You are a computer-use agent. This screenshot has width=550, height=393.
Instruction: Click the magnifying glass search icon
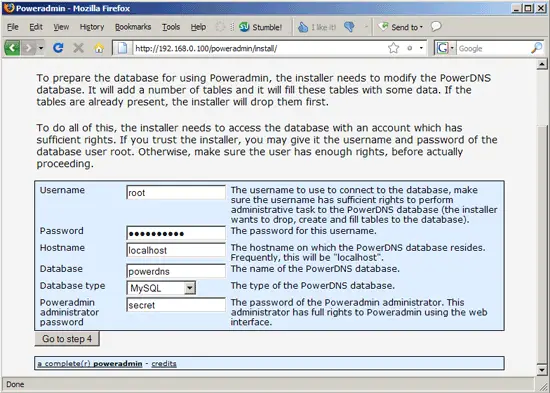(536, 48)
